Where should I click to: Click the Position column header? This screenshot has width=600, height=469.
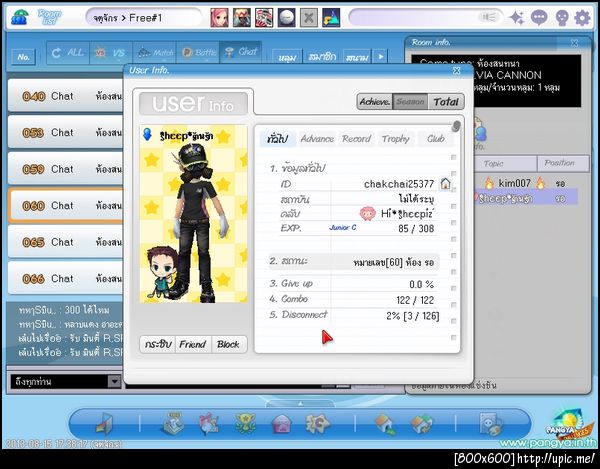[x=563, y=163]
